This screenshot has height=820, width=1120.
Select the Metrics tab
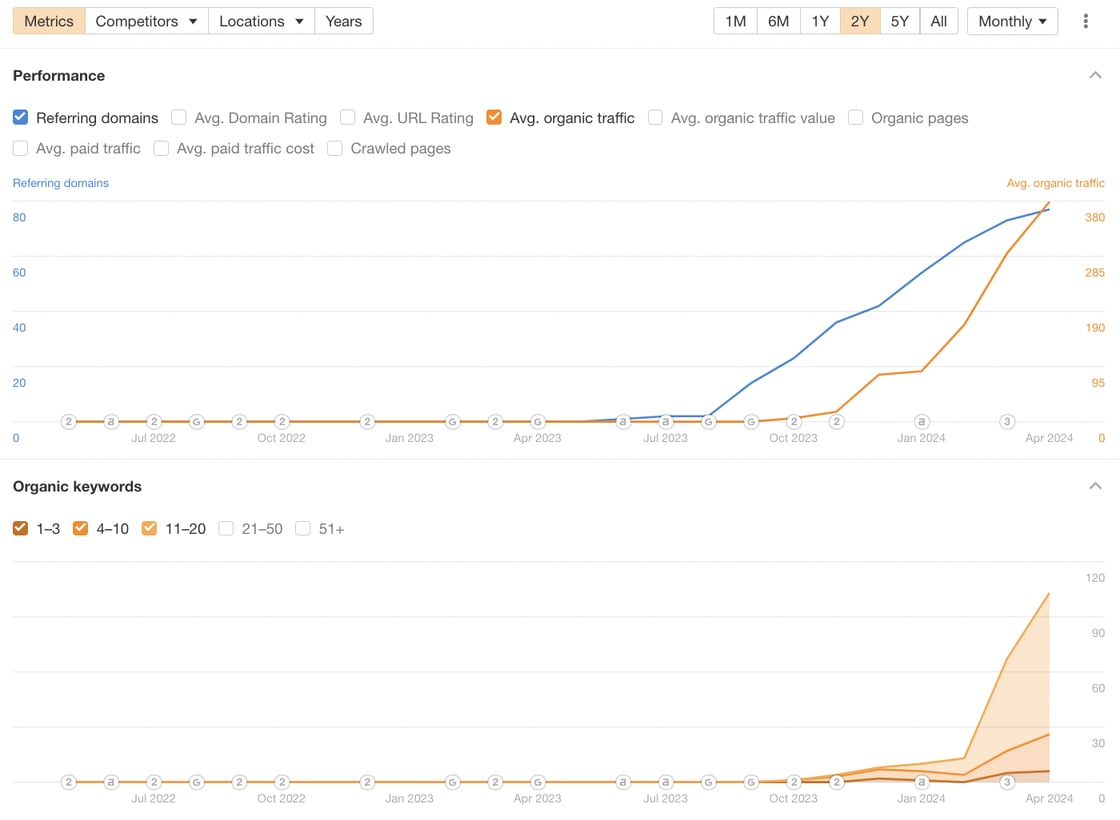click(x=48, y=21)
